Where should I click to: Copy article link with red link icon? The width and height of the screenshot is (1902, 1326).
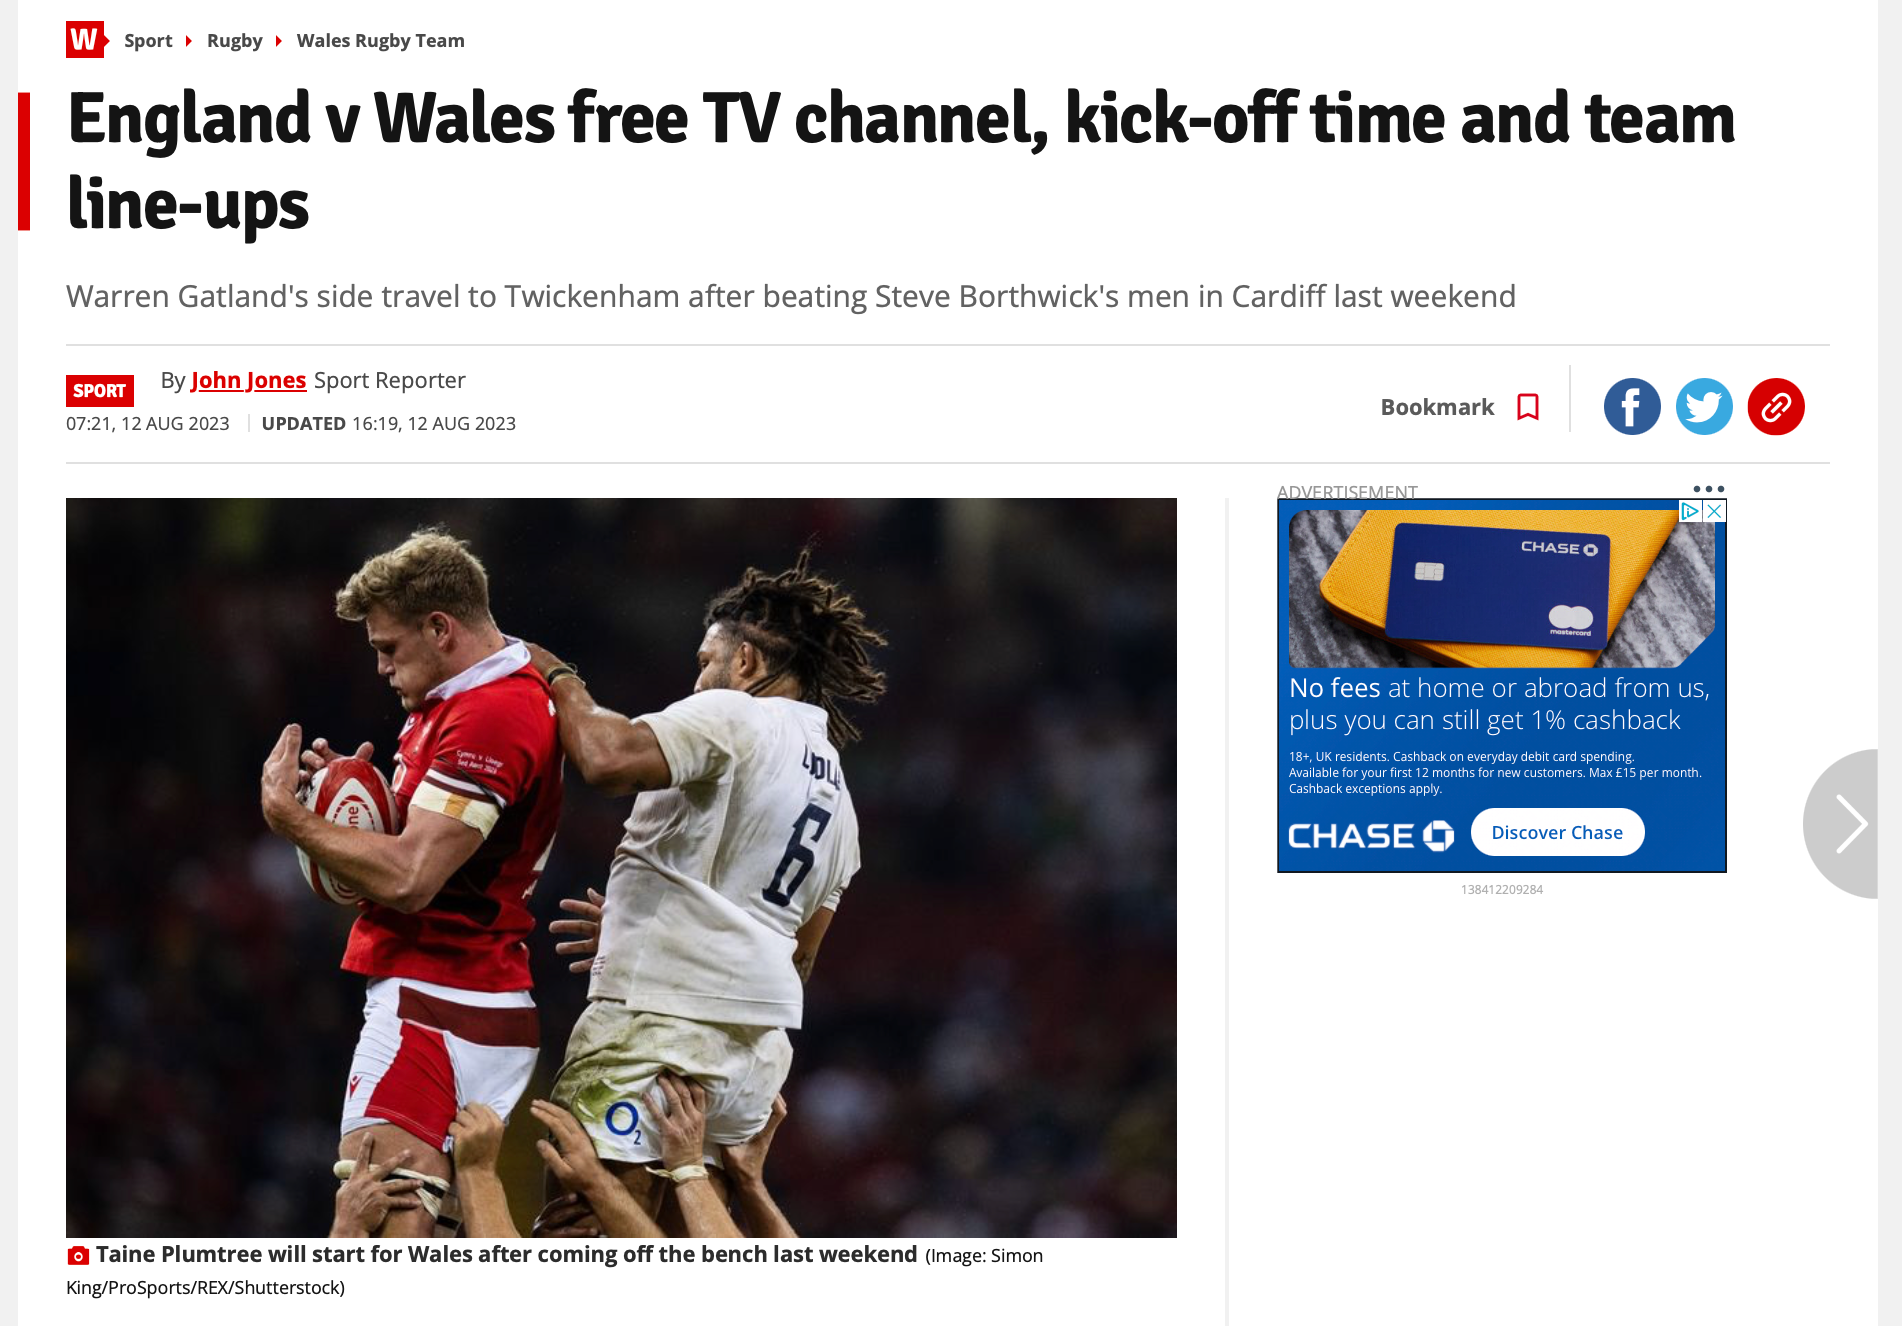(1776, 407)
